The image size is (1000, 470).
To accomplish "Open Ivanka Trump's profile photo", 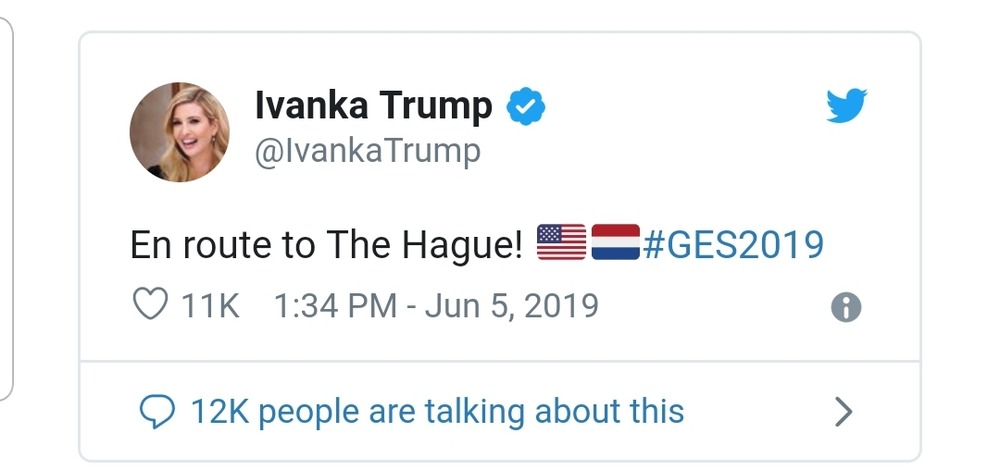I will [180, 131].
